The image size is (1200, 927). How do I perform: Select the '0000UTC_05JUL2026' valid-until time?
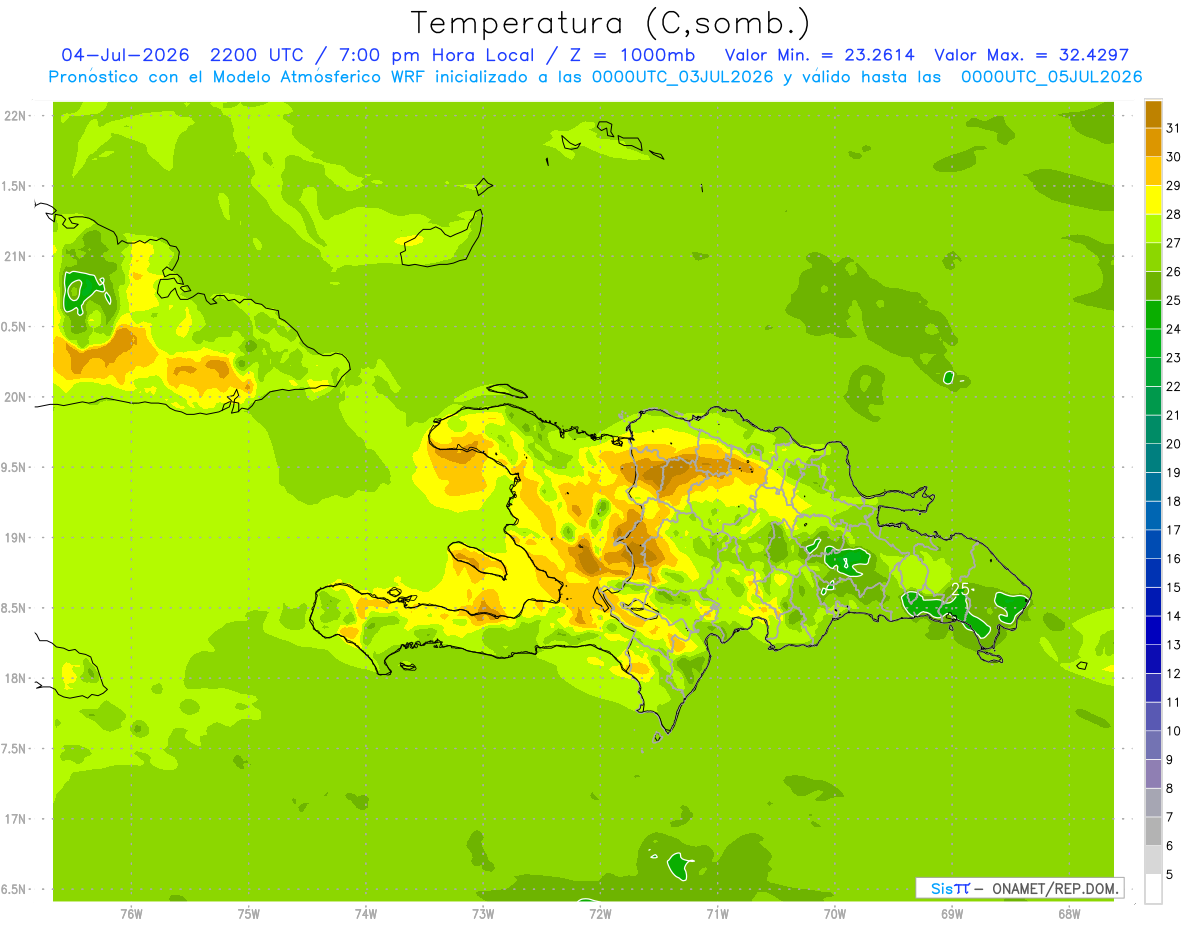pyautogui.click(x=1051, y=77)
